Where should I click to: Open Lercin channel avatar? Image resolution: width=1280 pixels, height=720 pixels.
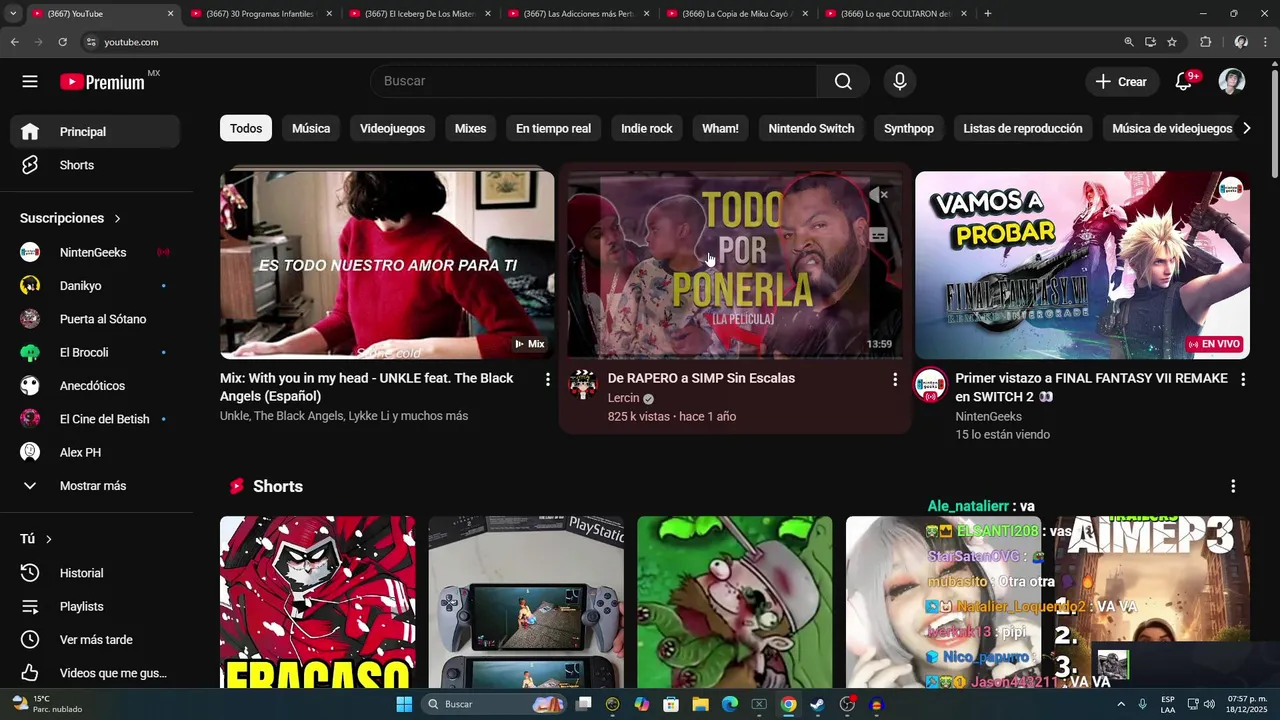pyautogui.click(x=583, y=385)
